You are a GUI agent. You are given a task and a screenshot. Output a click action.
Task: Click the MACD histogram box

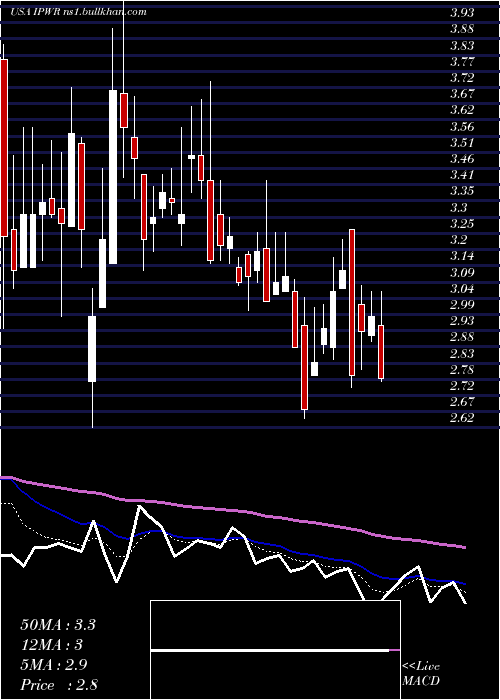click(x=275, y=650)
